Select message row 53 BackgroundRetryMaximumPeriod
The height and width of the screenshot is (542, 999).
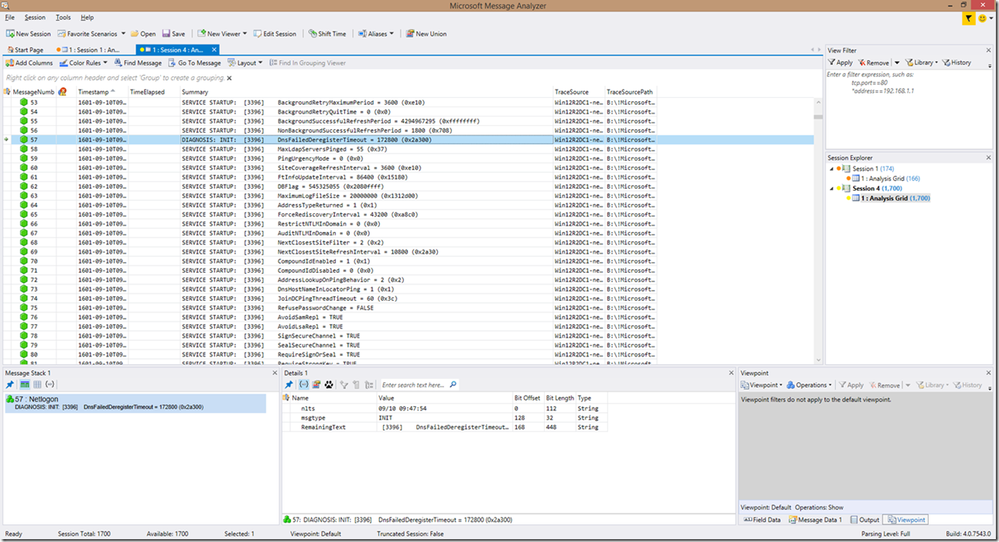tap(408, 102)
